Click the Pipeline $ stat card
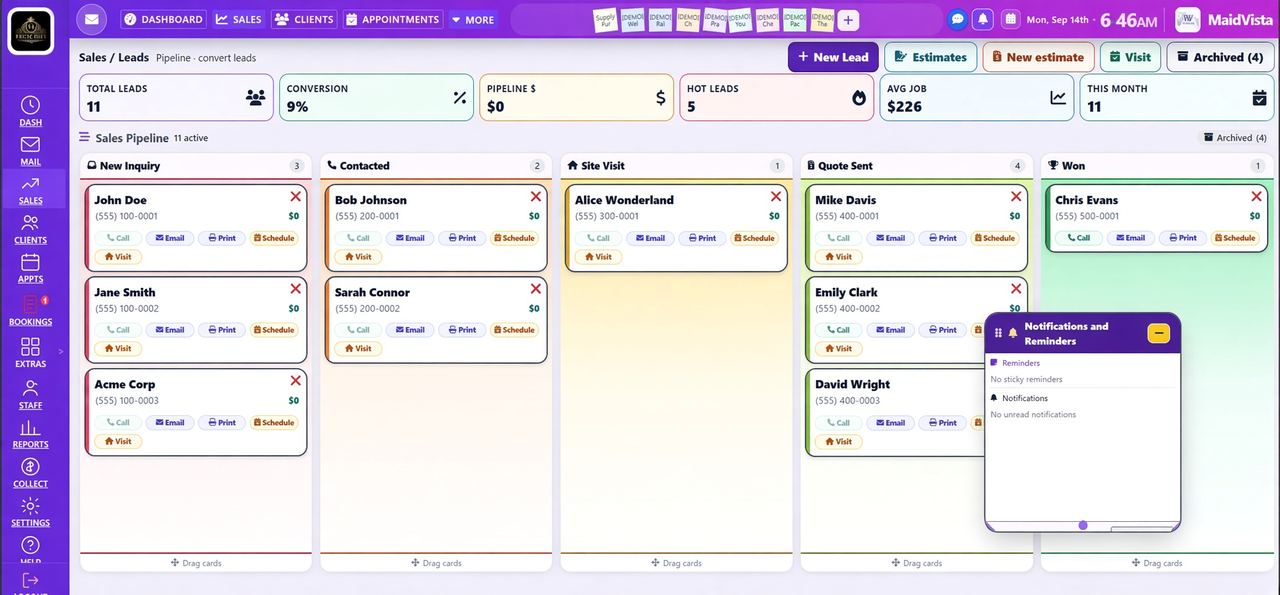1280x595 pixels. click(x=576, y=97)
